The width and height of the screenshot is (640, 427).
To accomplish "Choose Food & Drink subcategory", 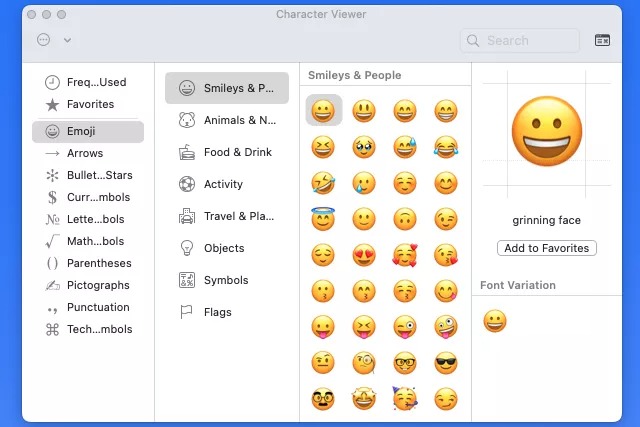I will point(227,152).
